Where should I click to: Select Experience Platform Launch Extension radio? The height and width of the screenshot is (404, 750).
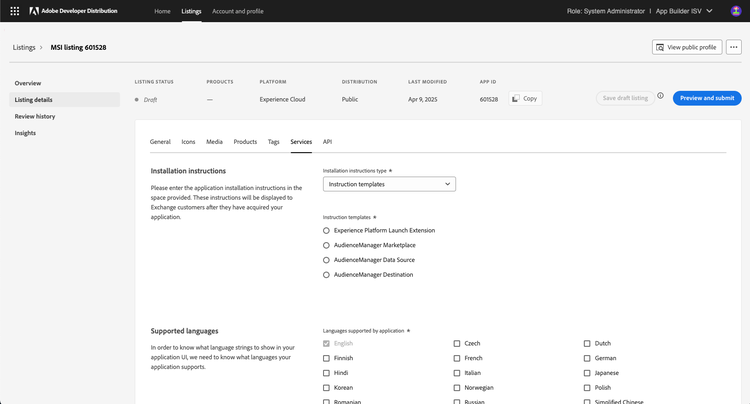click(x=326, y=230)
